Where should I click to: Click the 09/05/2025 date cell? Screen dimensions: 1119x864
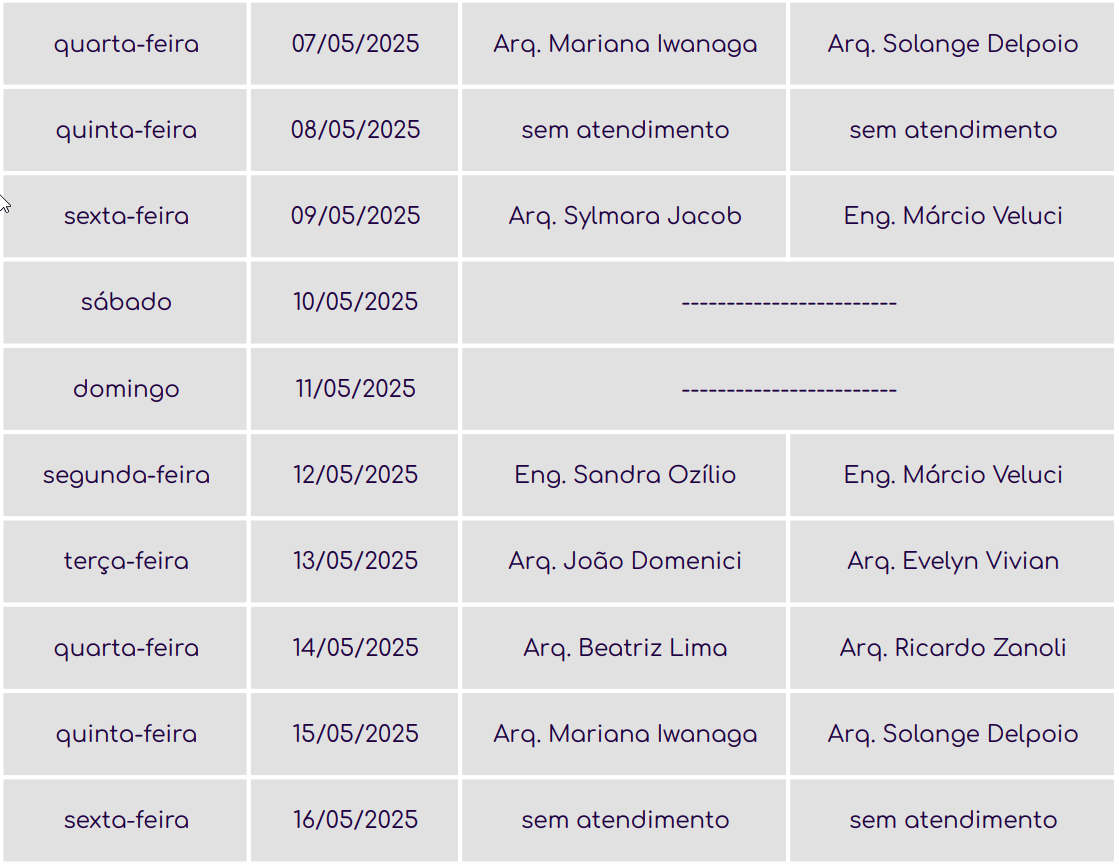point(355,216)
